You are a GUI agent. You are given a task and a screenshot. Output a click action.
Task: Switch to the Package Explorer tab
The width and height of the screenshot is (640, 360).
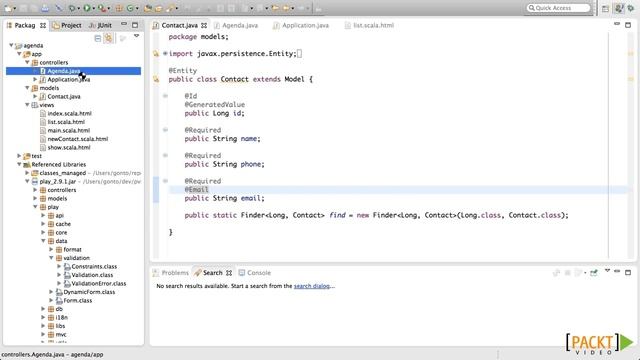coord(24,25)
